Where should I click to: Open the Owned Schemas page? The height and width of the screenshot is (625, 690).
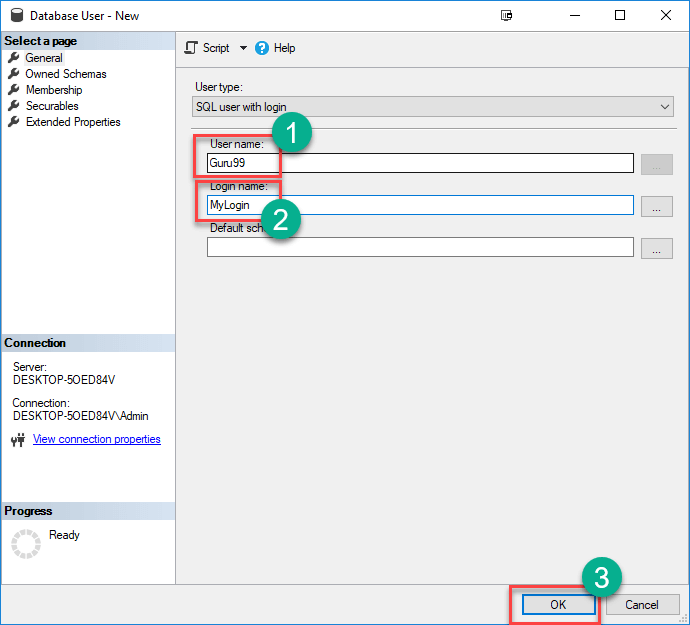[65, 74]
